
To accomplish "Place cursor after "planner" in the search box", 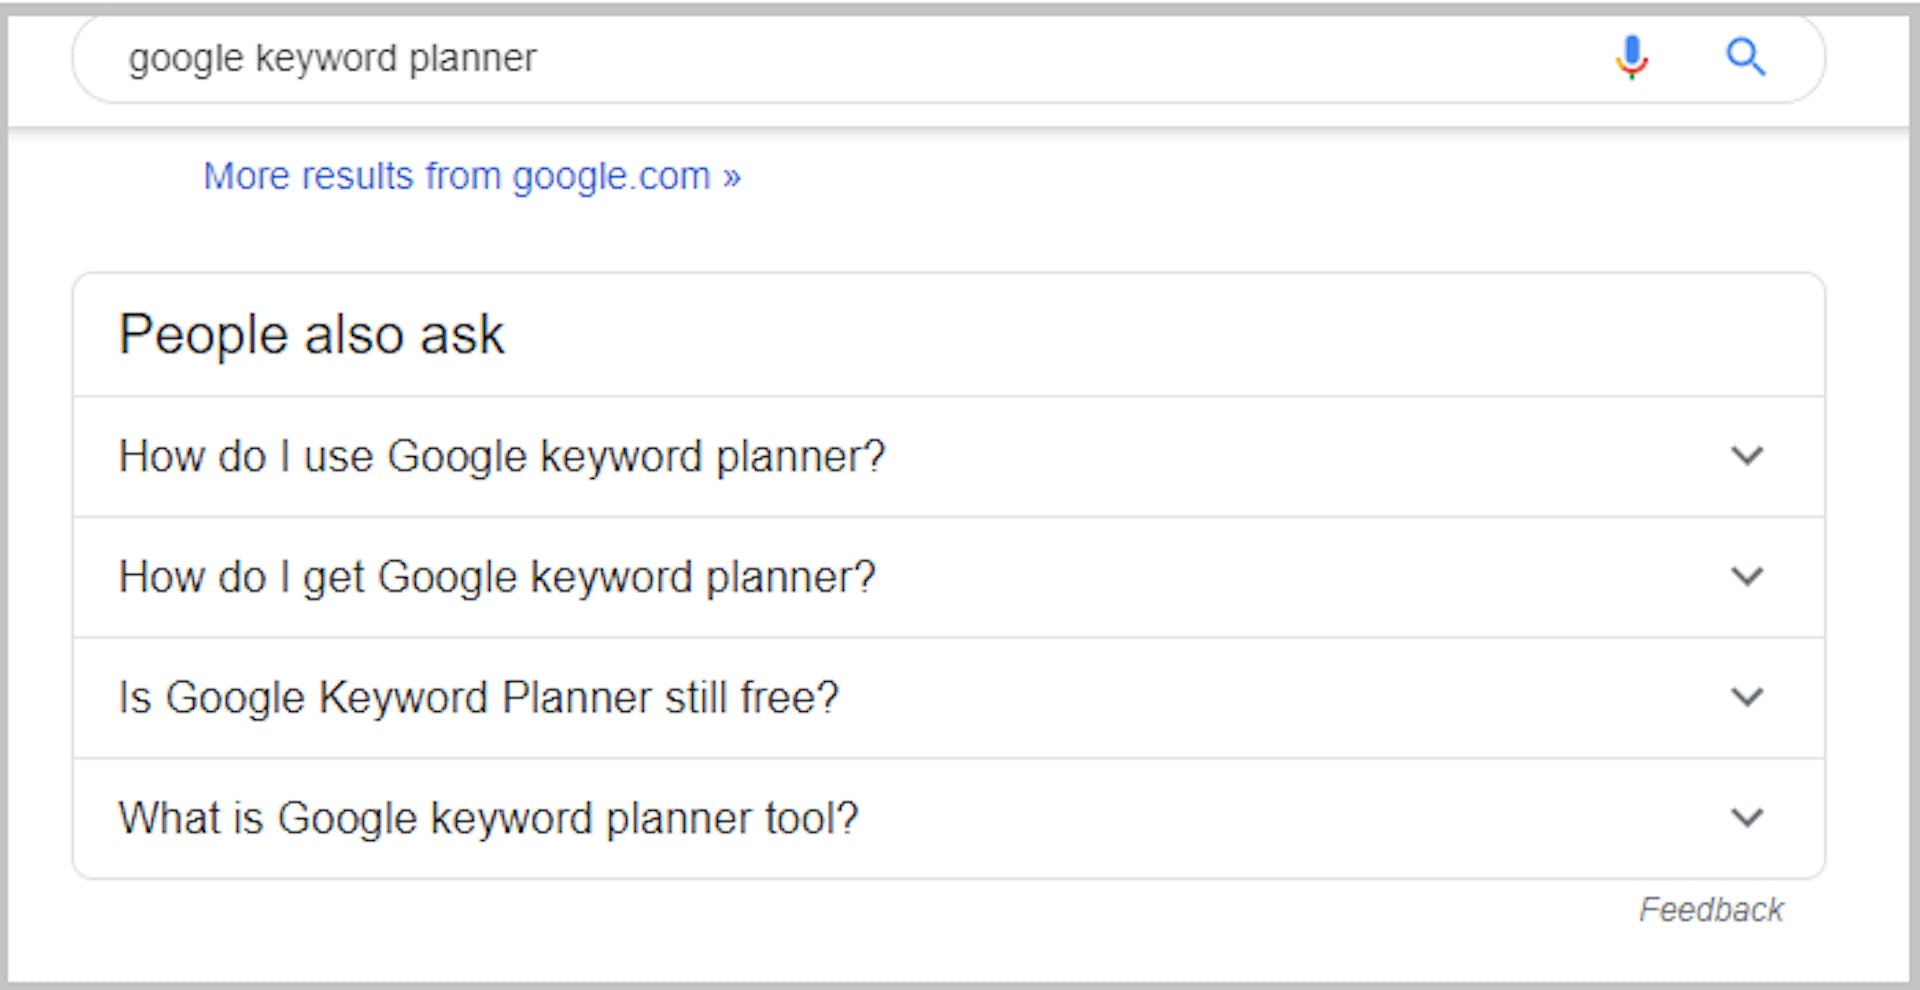I will coord(538,58).
